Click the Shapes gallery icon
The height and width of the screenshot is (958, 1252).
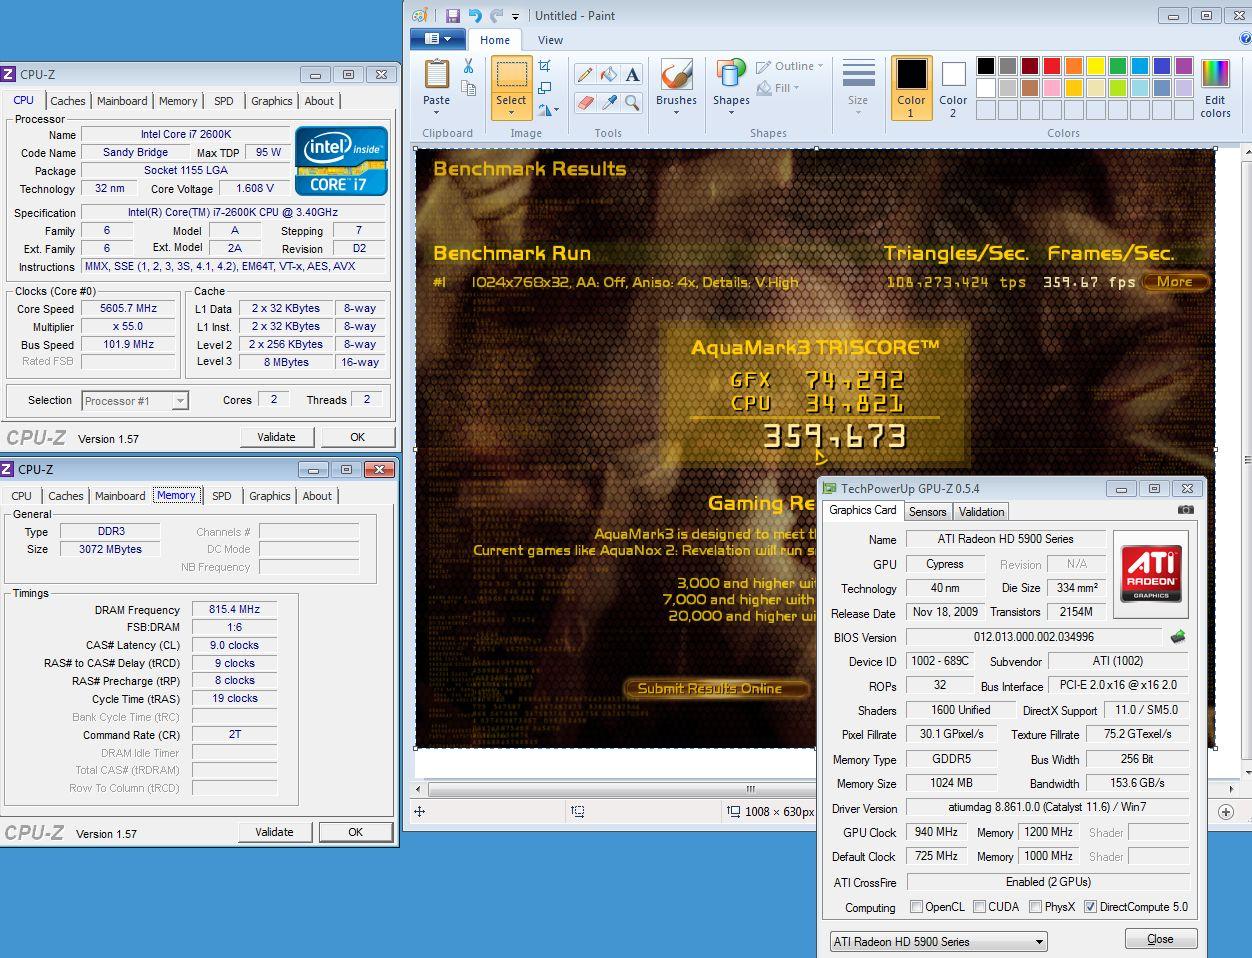(x=731, y=75)
